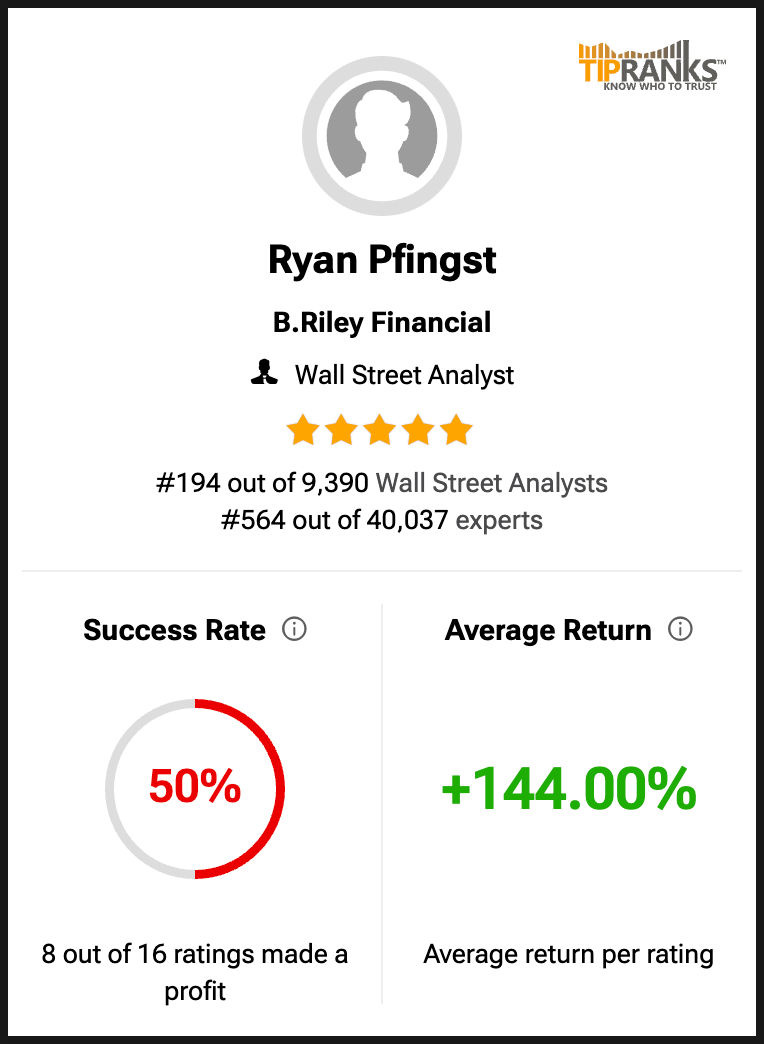Click the +144.00% average return value

coord(569,790)
